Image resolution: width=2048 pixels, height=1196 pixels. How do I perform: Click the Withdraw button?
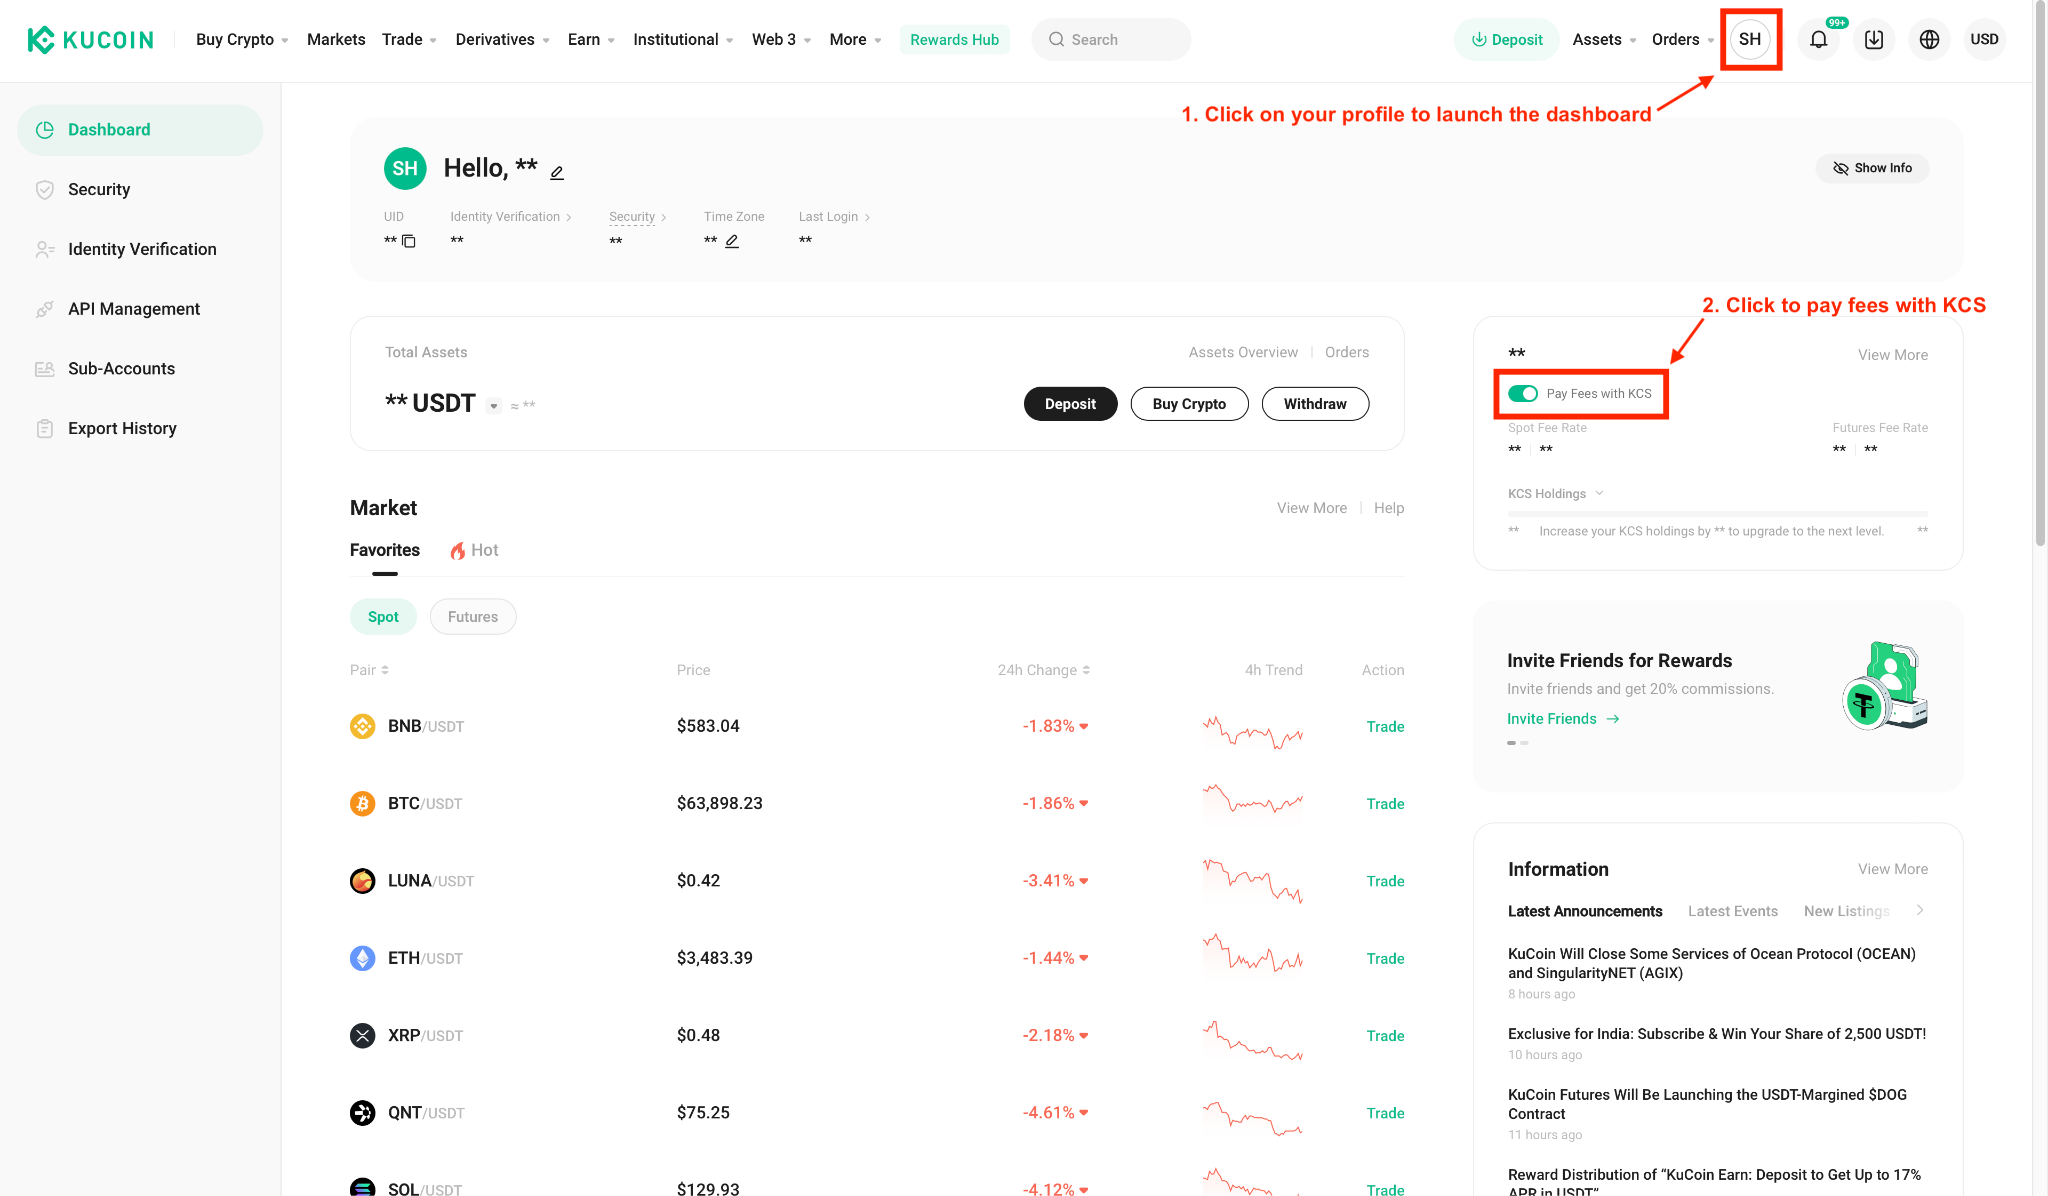click(1315, 404)
